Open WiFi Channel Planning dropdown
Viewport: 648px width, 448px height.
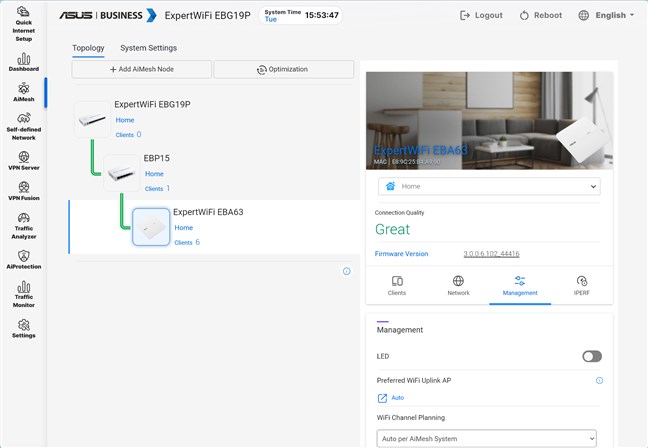(486, 438)
